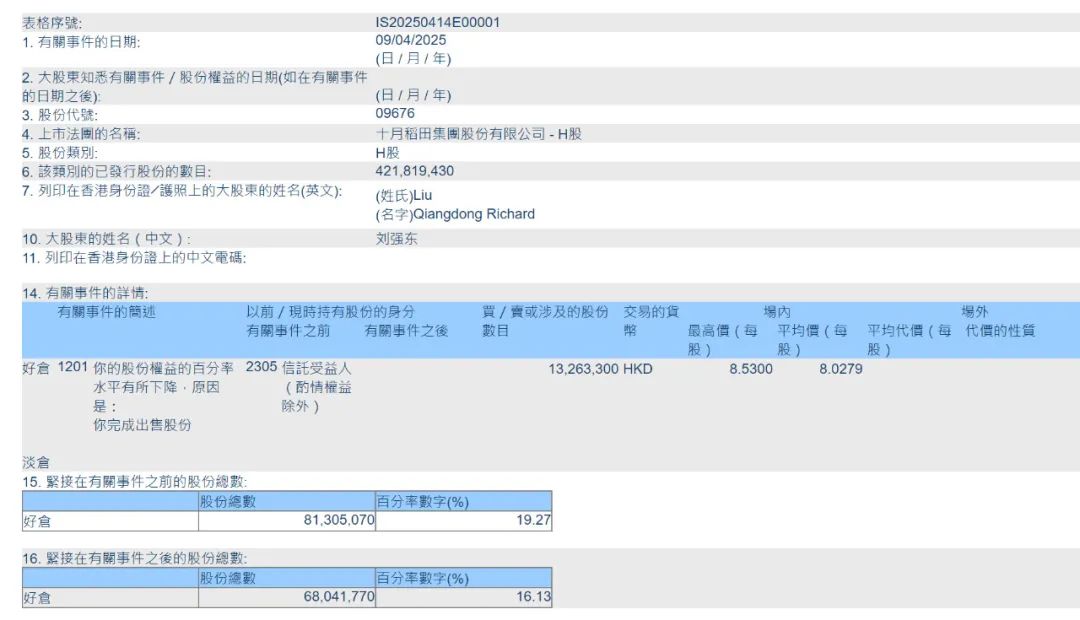Select heading 15. 緊接在有關事件之前的股份總數

coord(134,482)
